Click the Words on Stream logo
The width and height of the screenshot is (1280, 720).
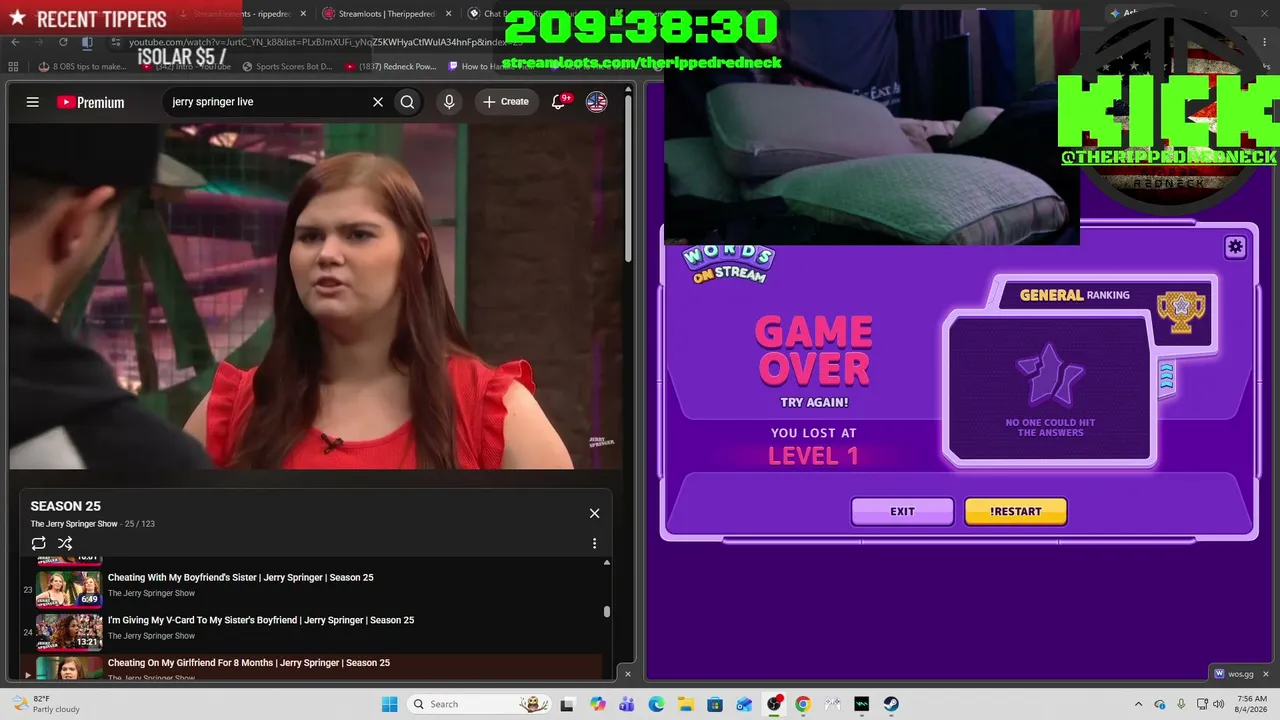point(728,263)
